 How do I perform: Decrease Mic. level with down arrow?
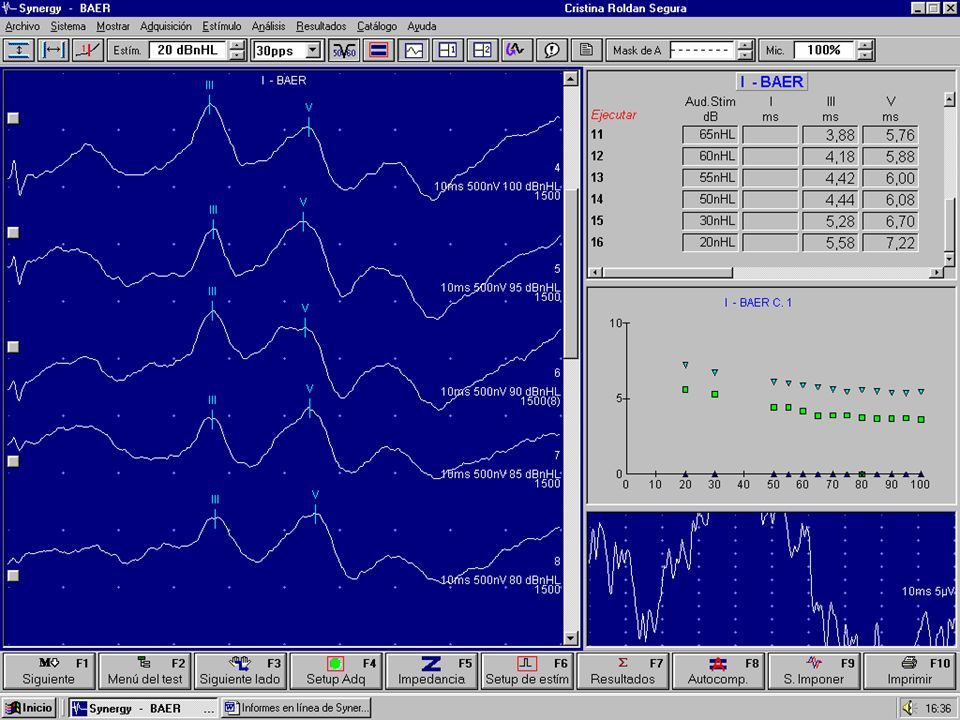tap(864, 55)
